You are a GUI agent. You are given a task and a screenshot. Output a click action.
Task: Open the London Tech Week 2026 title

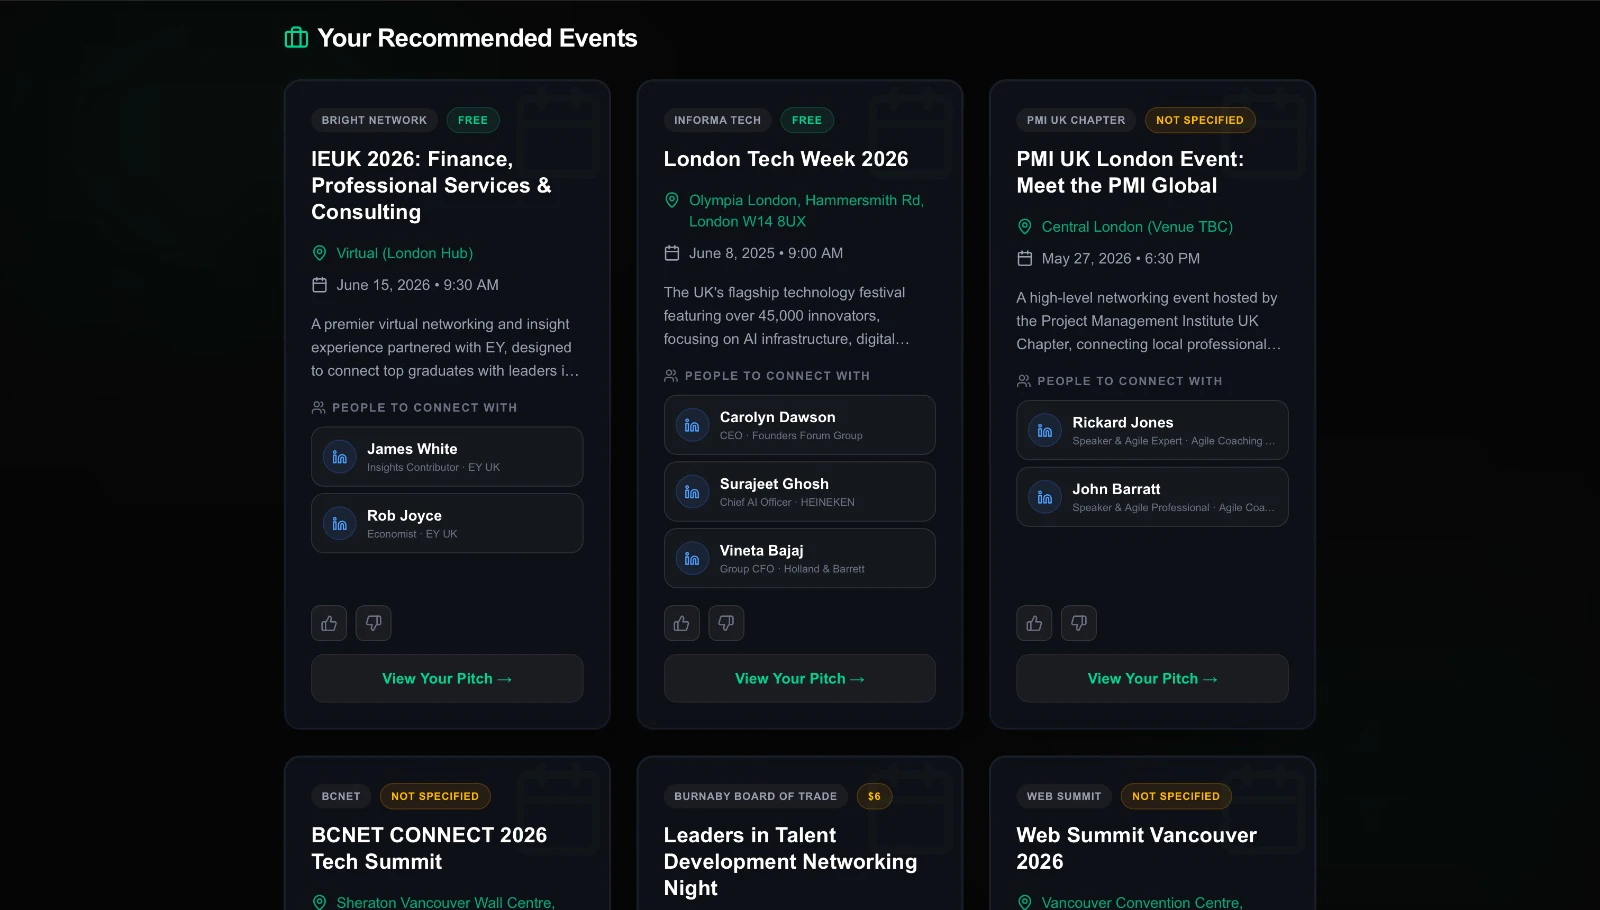(x=786, y=159)
